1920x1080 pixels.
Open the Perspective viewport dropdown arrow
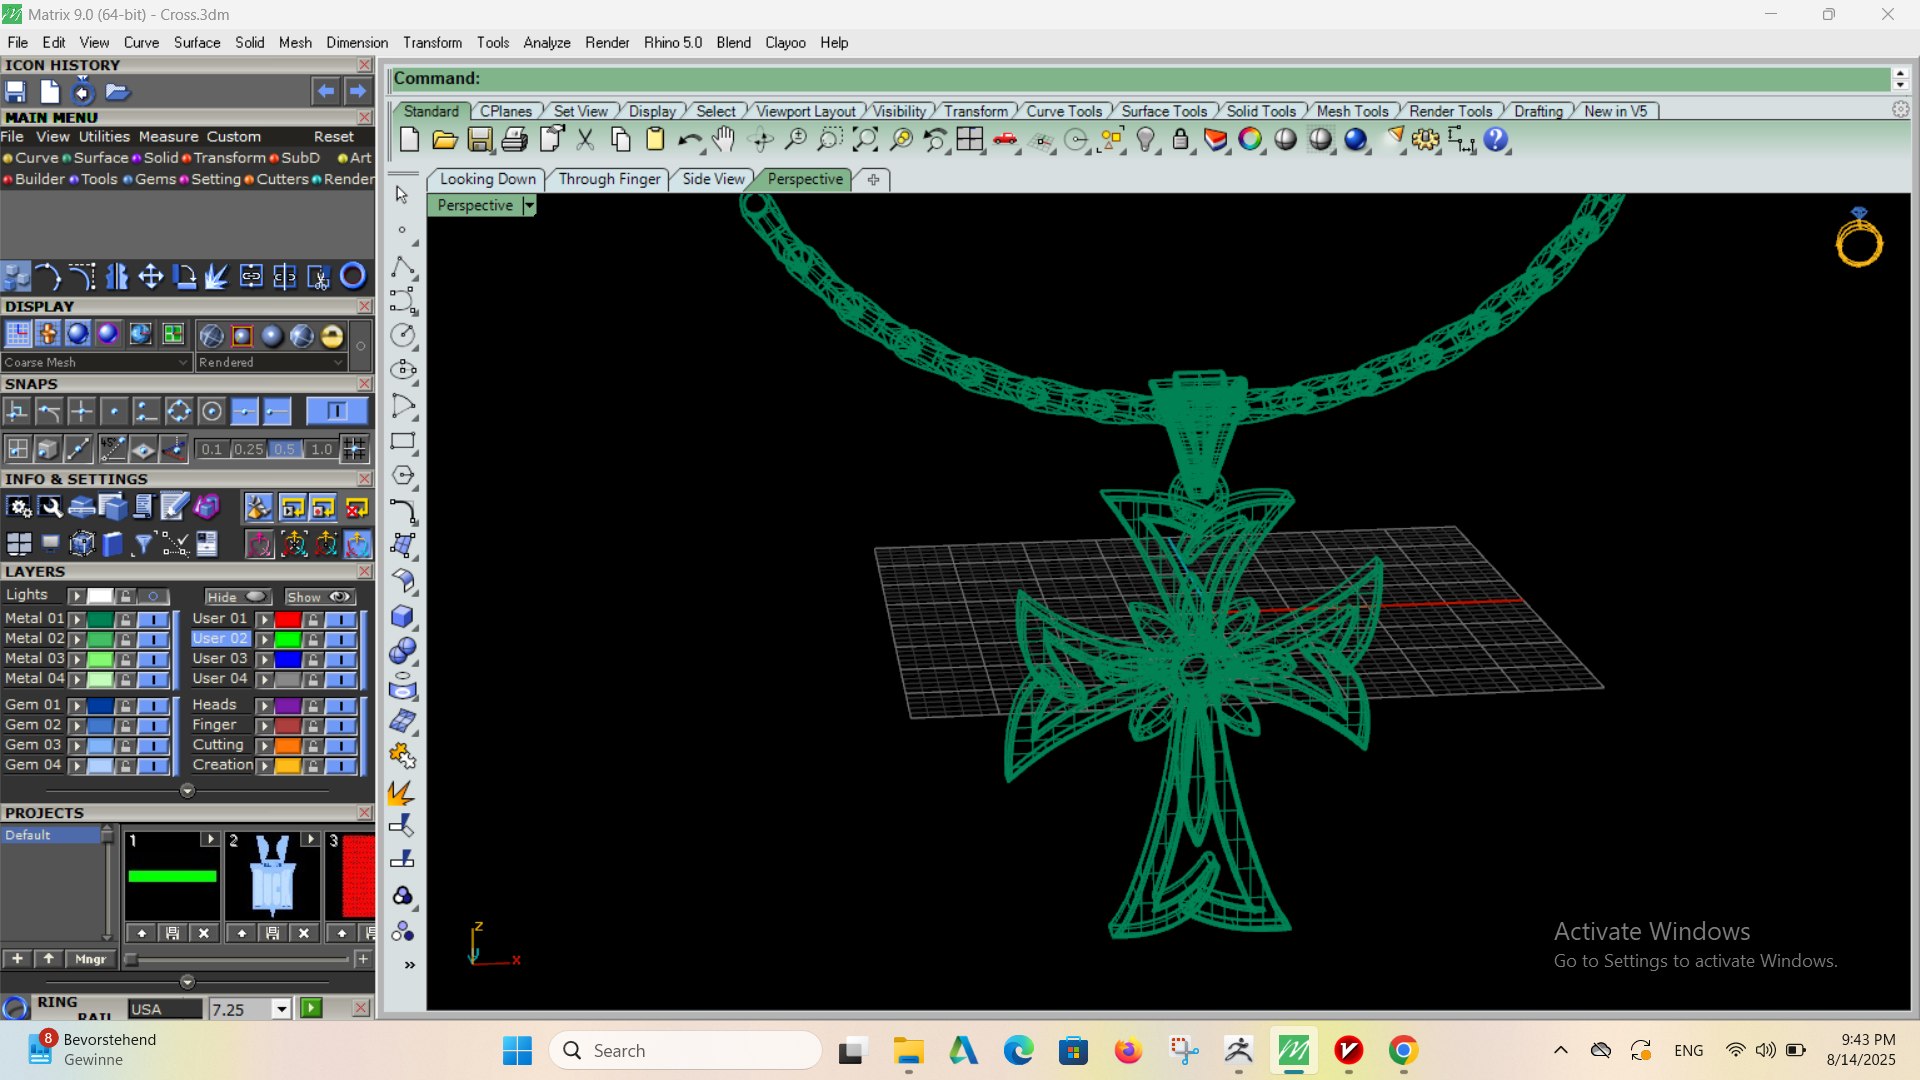click(x=529, y=205)
